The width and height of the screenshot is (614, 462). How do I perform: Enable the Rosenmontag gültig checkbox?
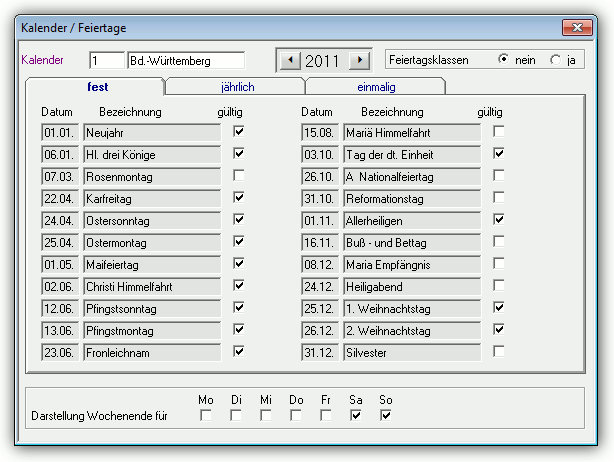238,175
